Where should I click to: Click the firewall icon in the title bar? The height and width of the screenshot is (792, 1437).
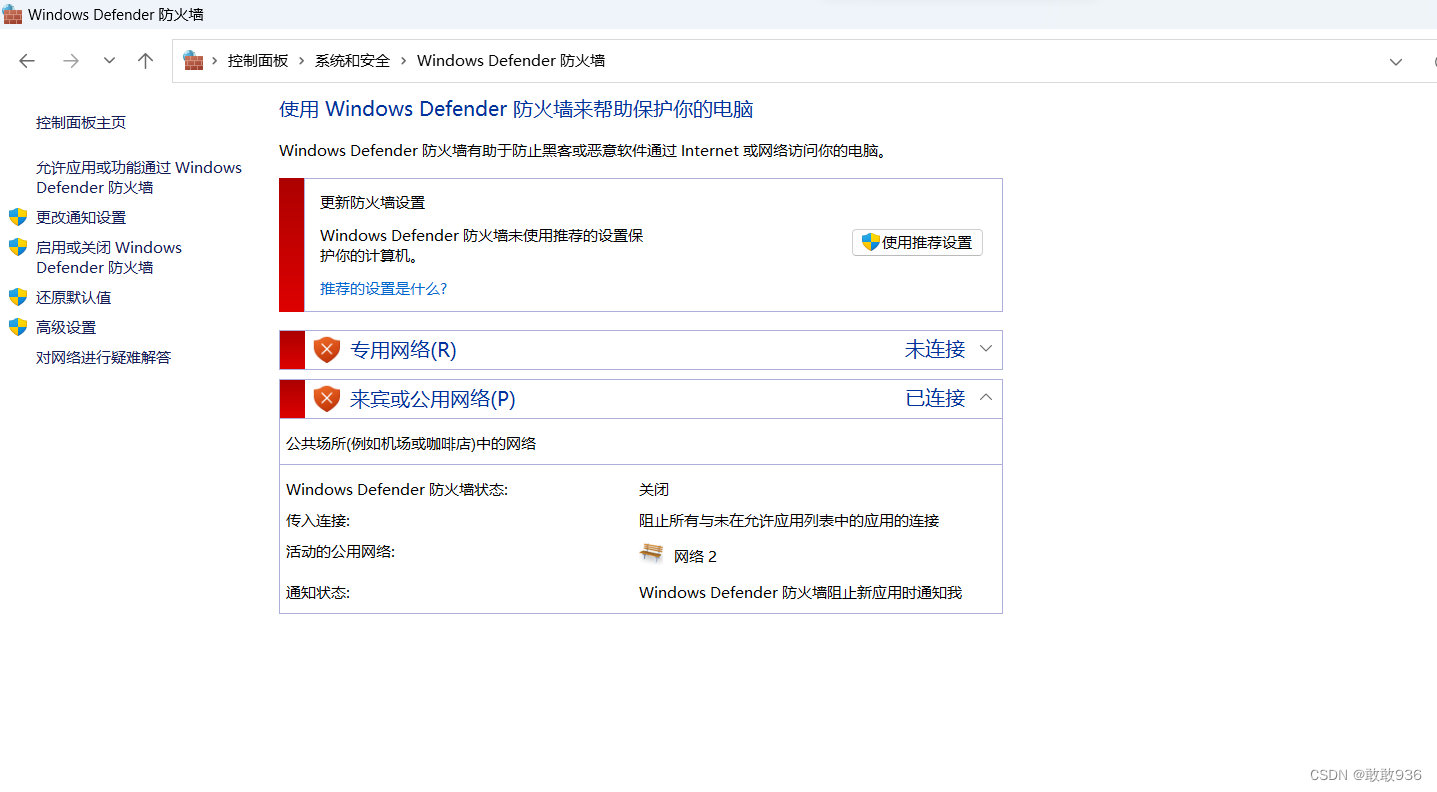[x=12, y=14]
